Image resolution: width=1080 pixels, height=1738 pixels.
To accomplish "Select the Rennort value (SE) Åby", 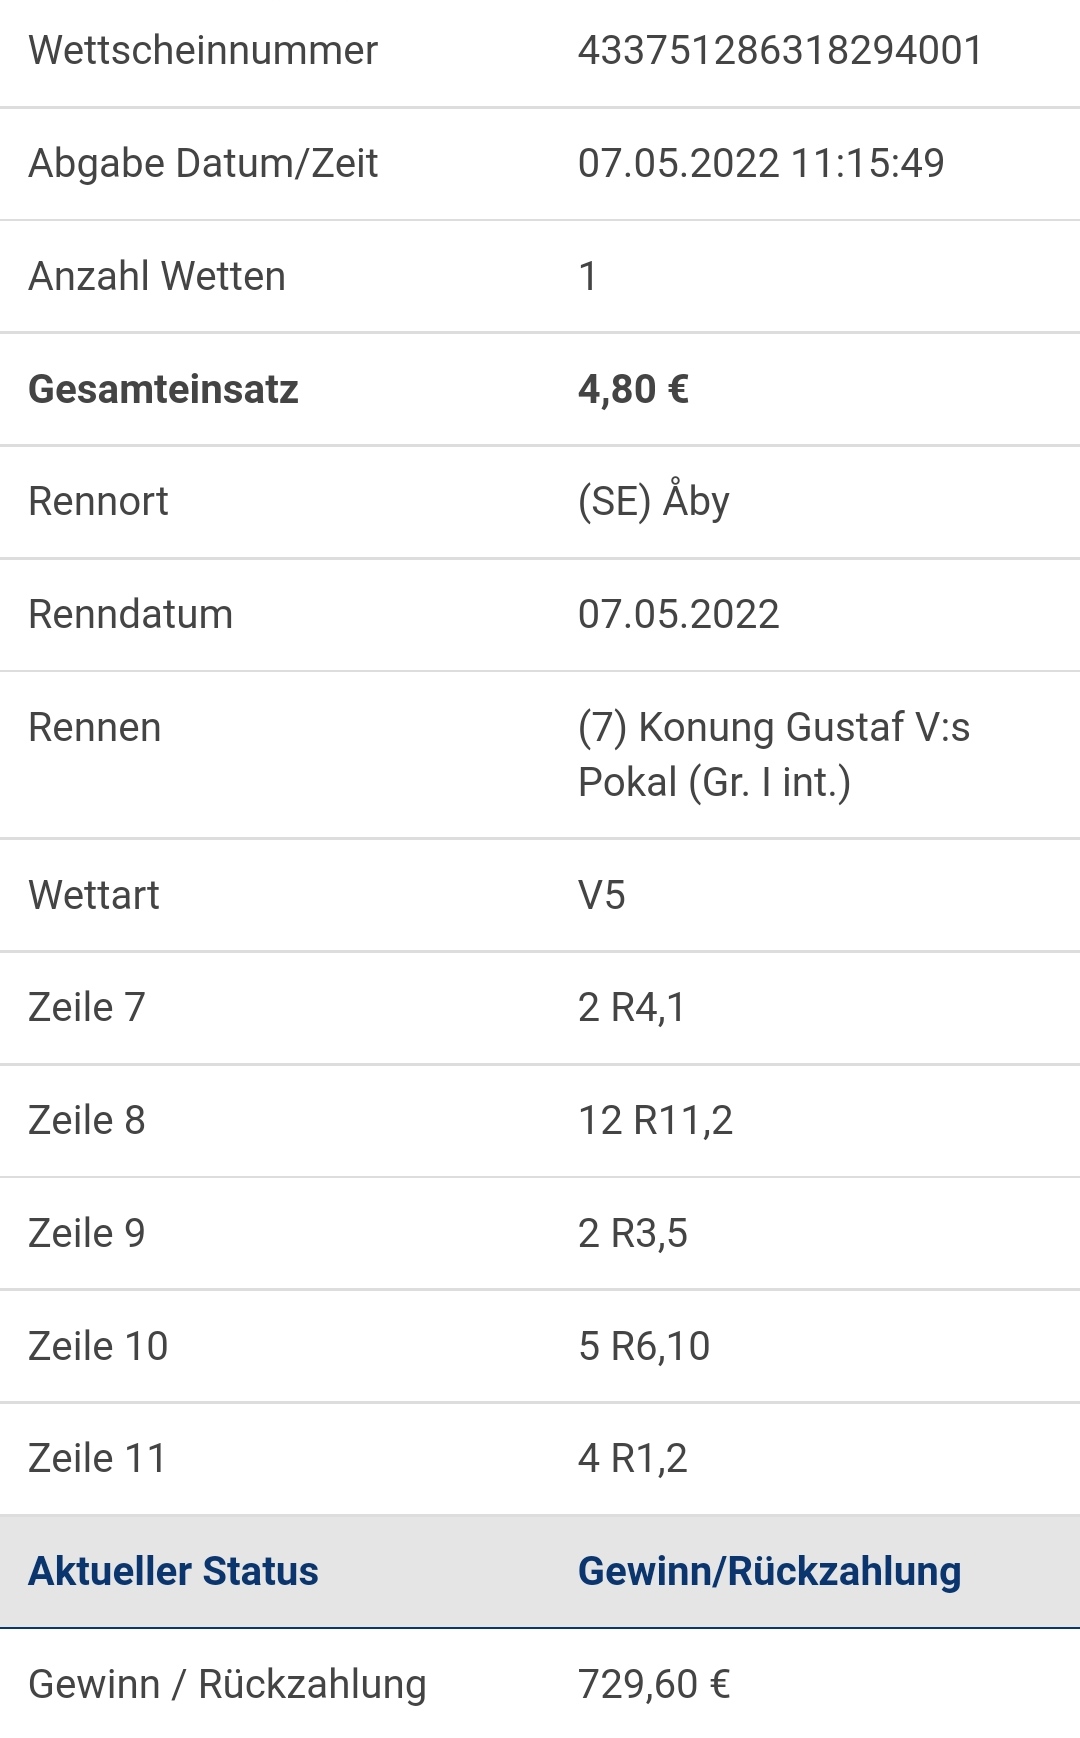I will tap(654, 500).
